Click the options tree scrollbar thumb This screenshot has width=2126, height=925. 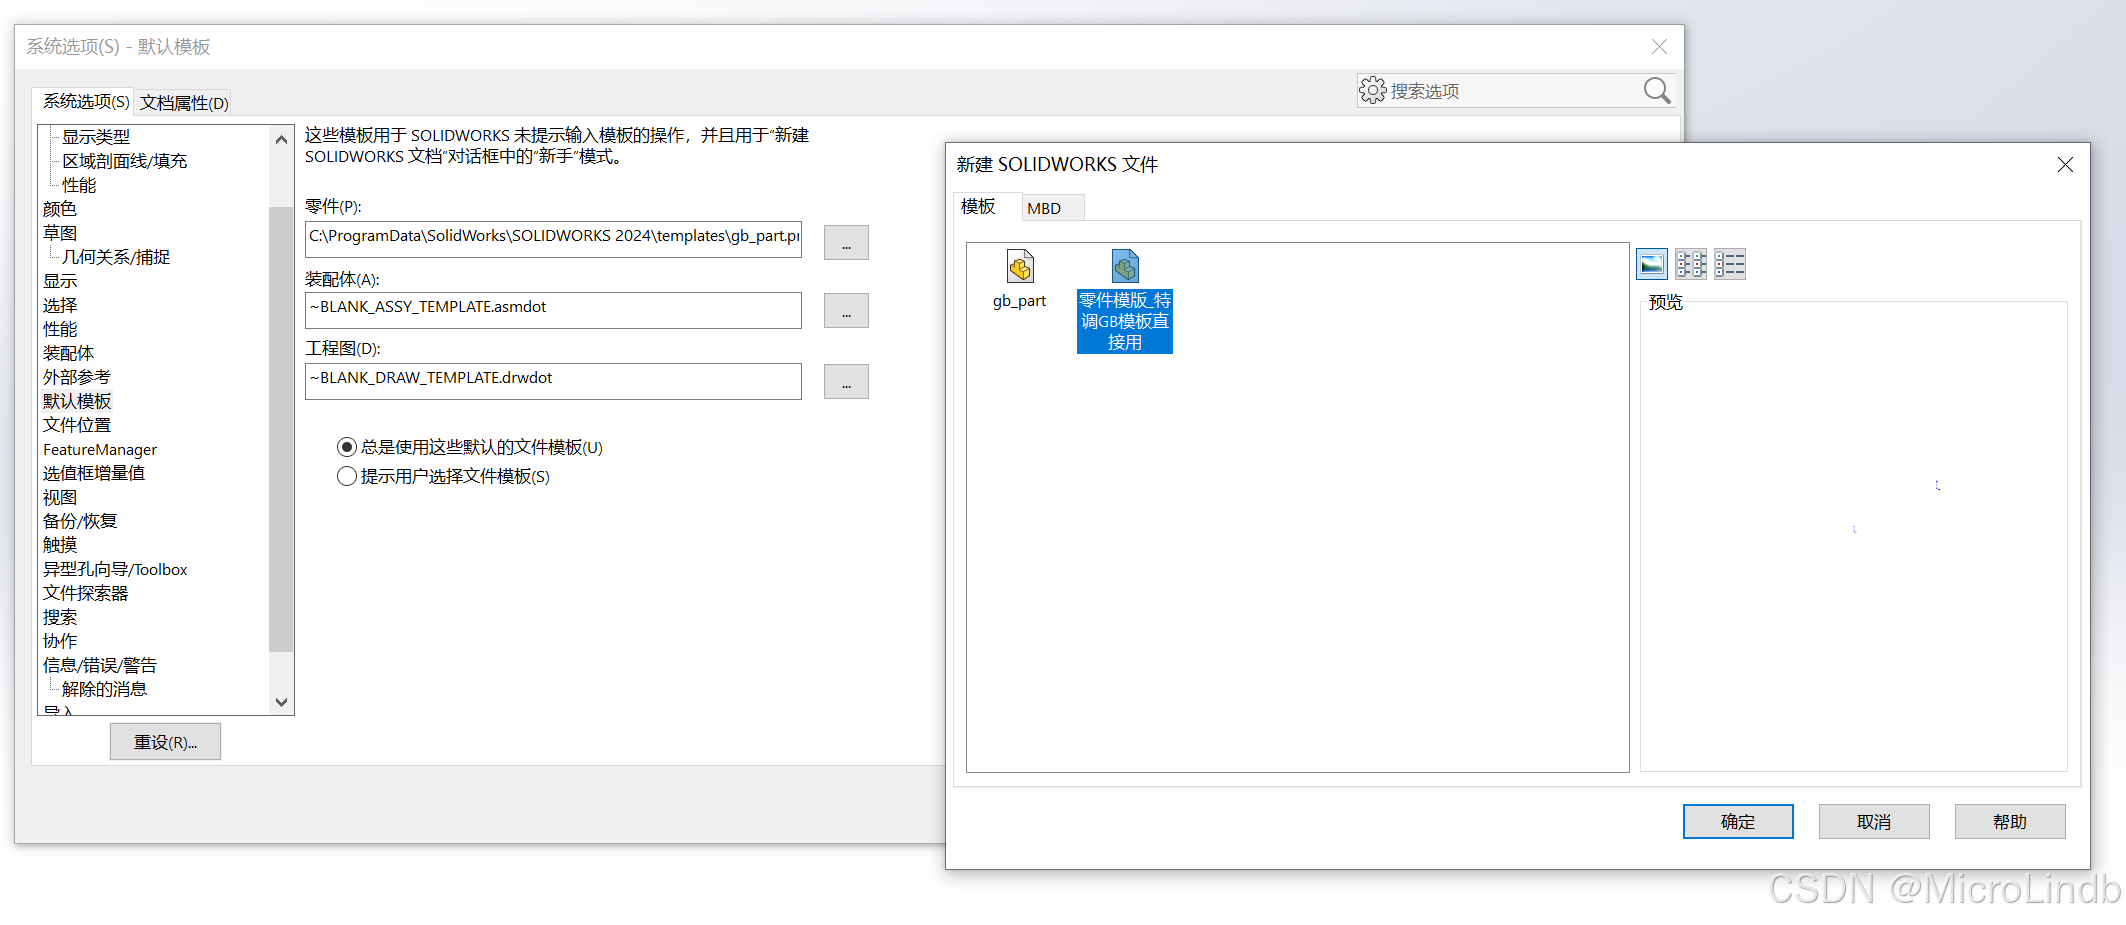pyautogui.click(x=281, y=429)
